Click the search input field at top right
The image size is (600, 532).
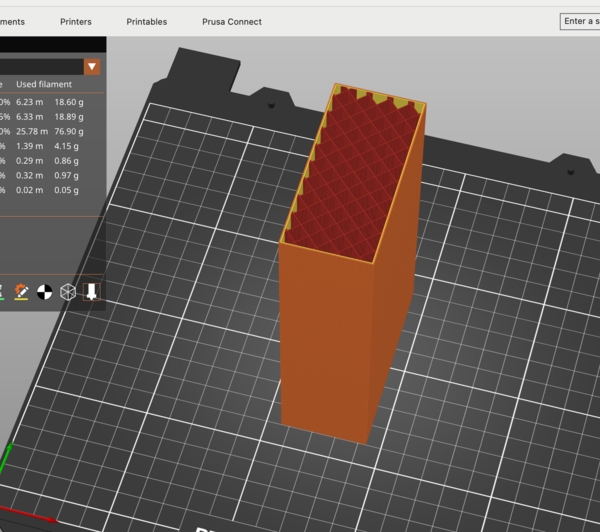[580, 21]
